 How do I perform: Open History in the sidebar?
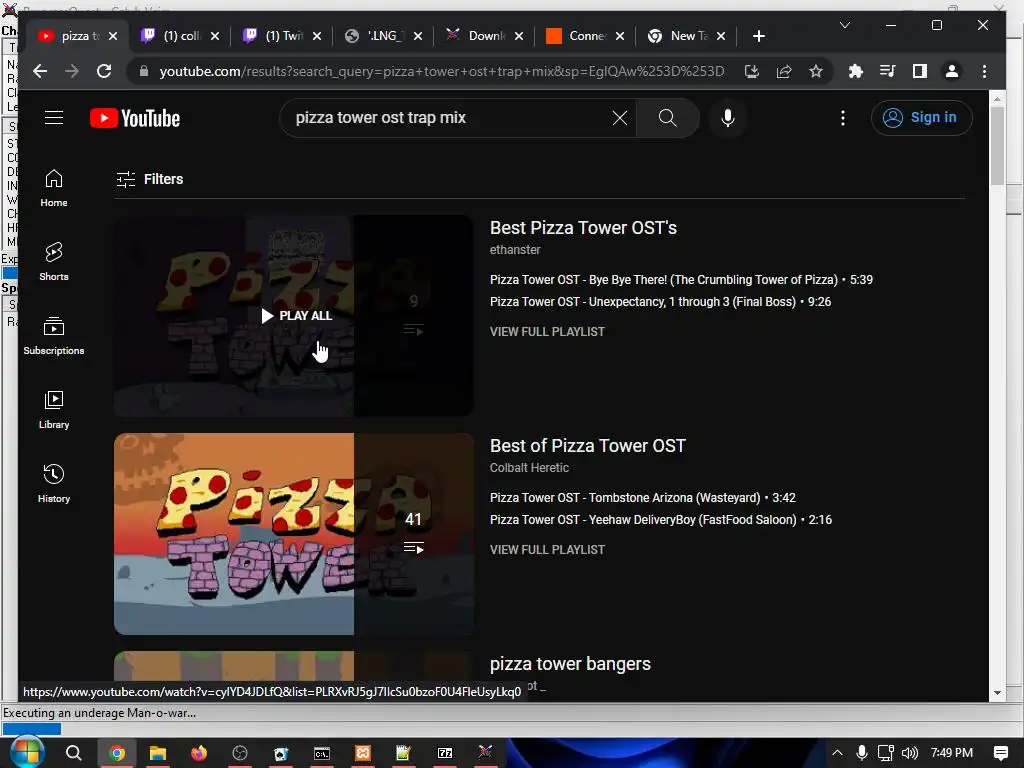tap(54, 483)
